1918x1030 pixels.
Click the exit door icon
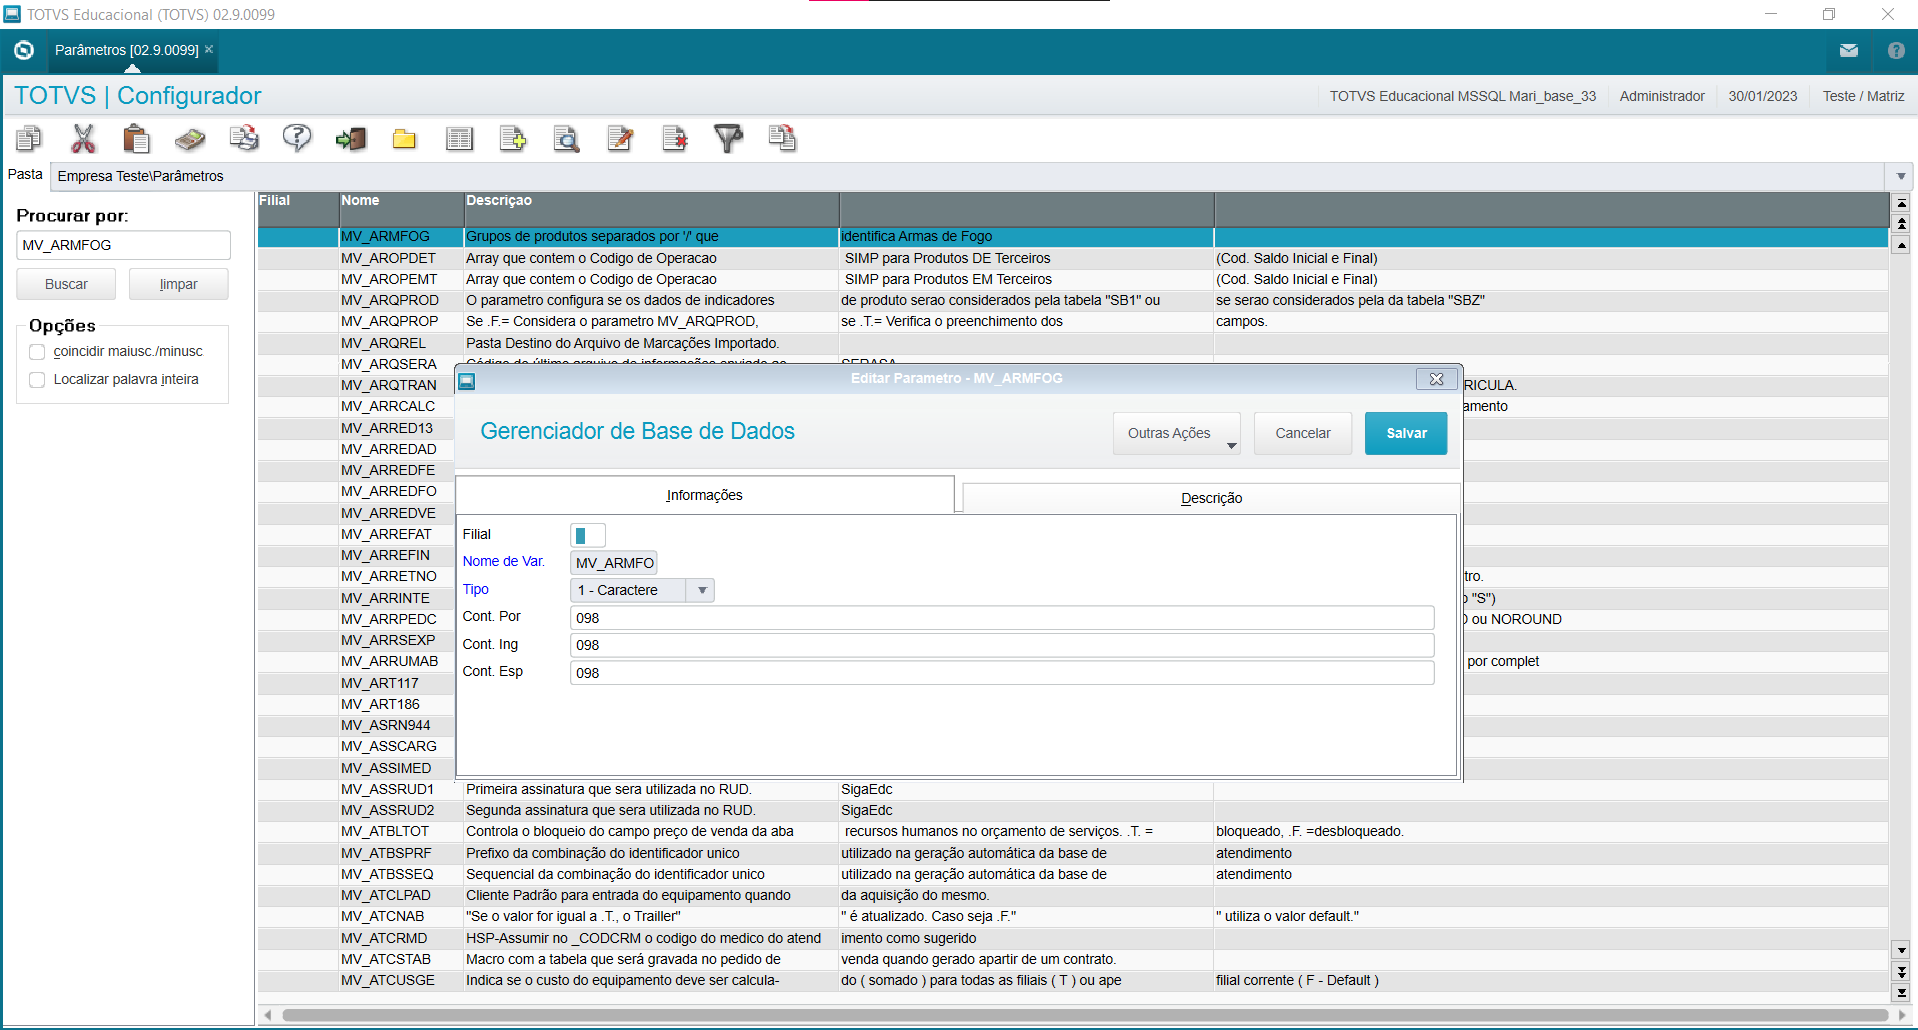351,138
